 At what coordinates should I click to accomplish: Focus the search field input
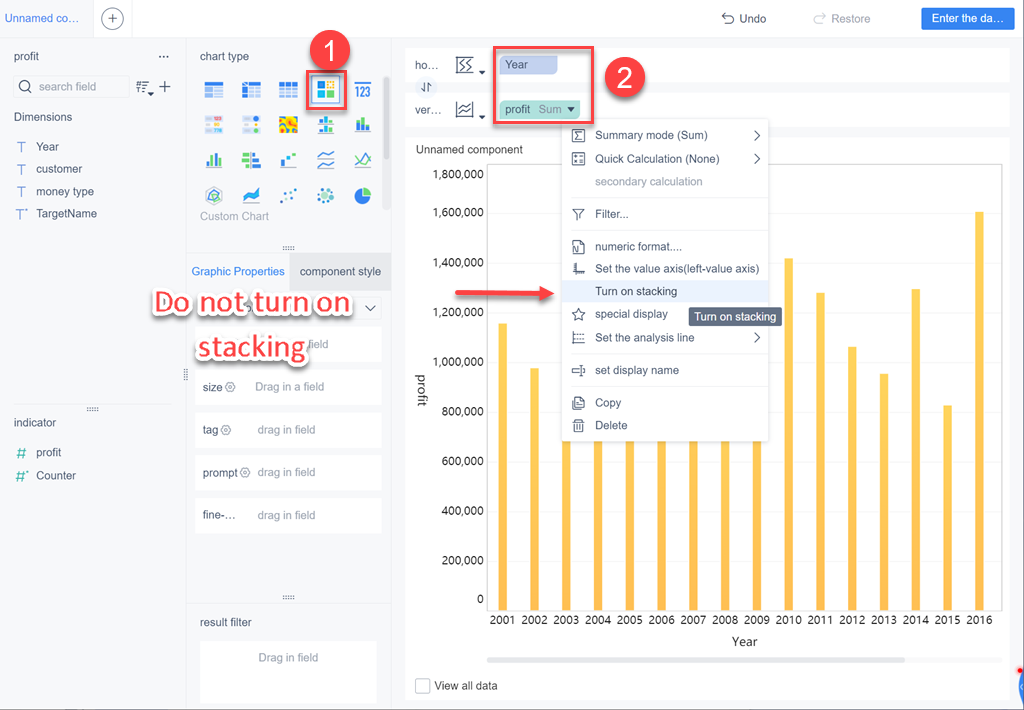[71, 87]
